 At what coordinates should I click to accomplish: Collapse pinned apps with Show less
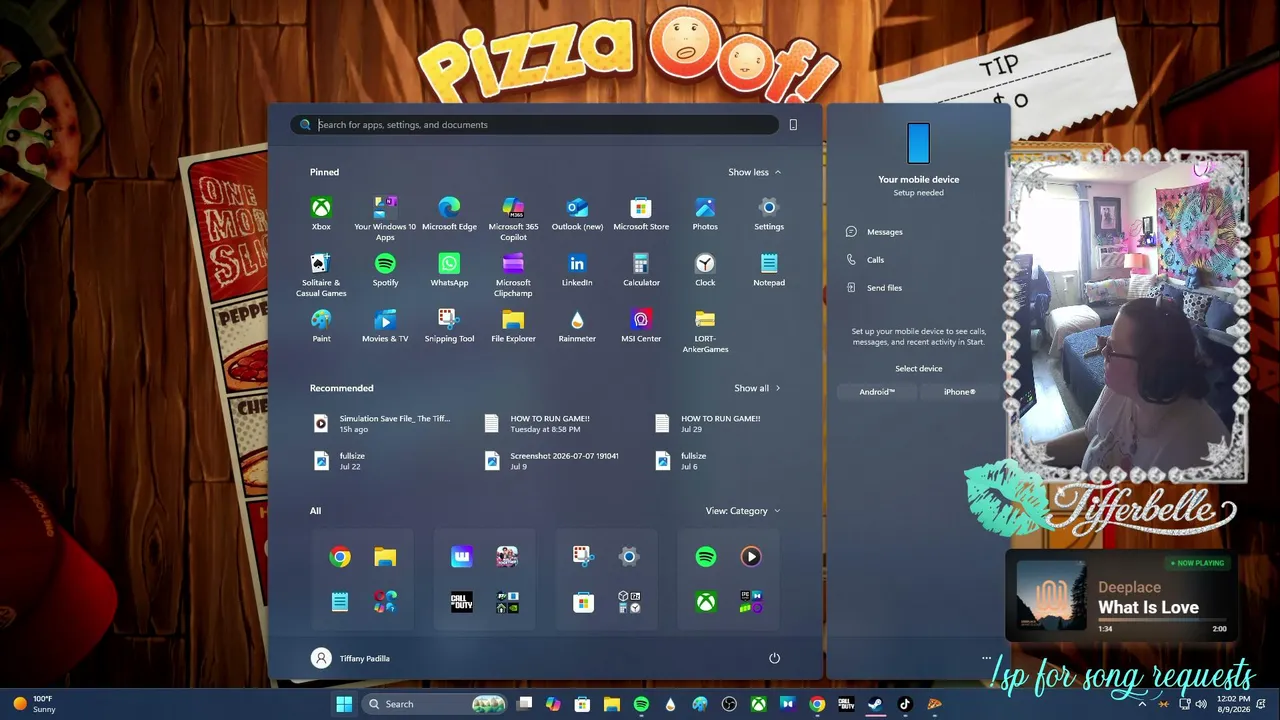754,172
